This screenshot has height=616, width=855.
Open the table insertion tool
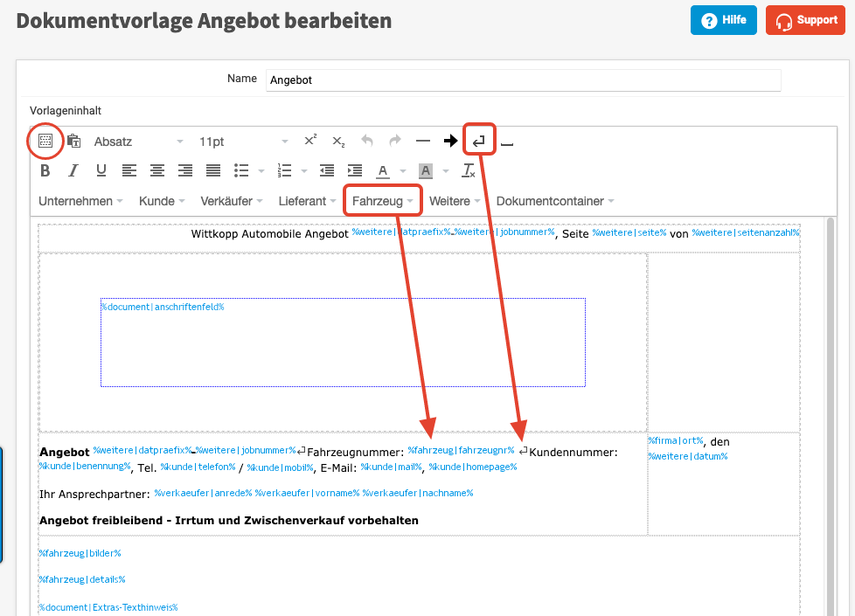[44, 141]
